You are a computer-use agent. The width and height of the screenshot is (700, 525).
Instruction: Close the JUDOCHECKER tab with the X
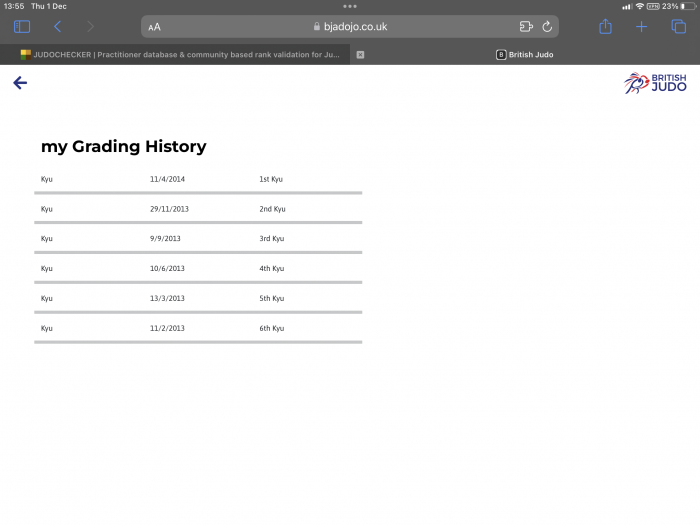point(360,54)
